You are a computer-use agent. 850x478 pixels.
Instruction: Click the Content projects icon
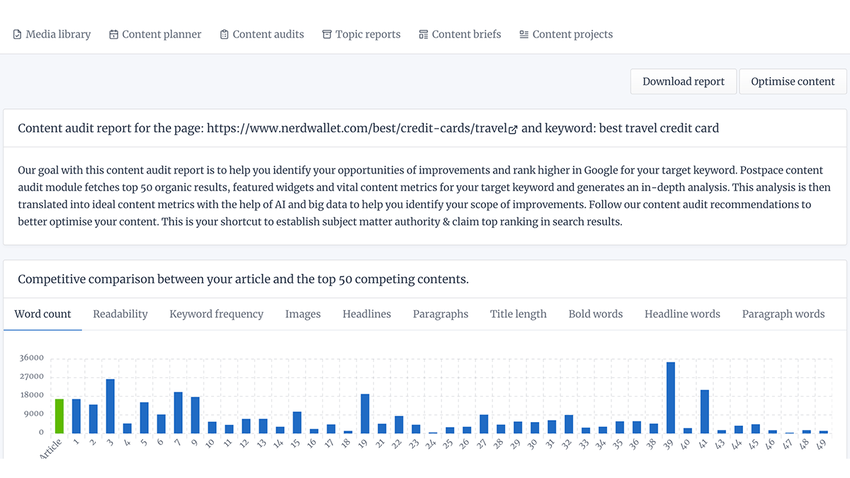pyautogui.click(x=524, y=35)
